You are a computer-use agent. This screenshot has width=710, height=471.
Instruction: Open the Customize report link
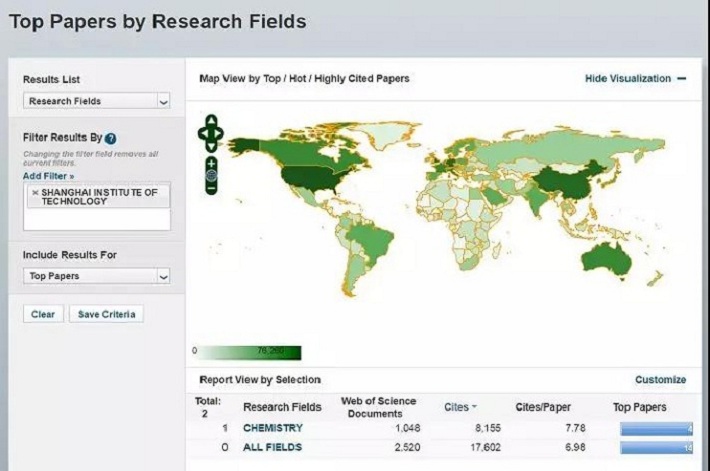660,380
